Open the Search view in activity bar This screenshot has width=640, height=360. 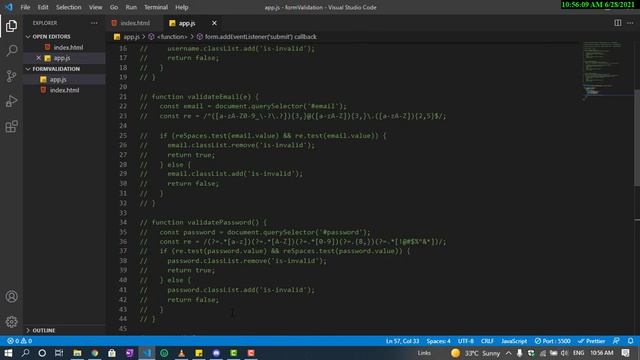[11, 51]
